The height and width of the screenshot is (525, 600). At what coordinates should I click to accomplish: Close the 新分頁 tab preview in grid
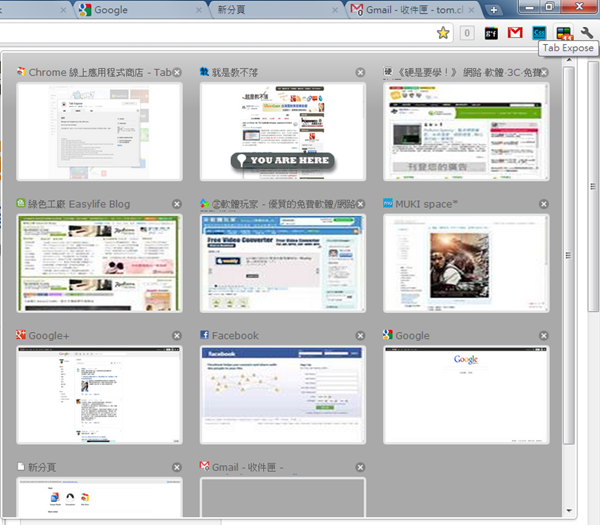point(177,467)
